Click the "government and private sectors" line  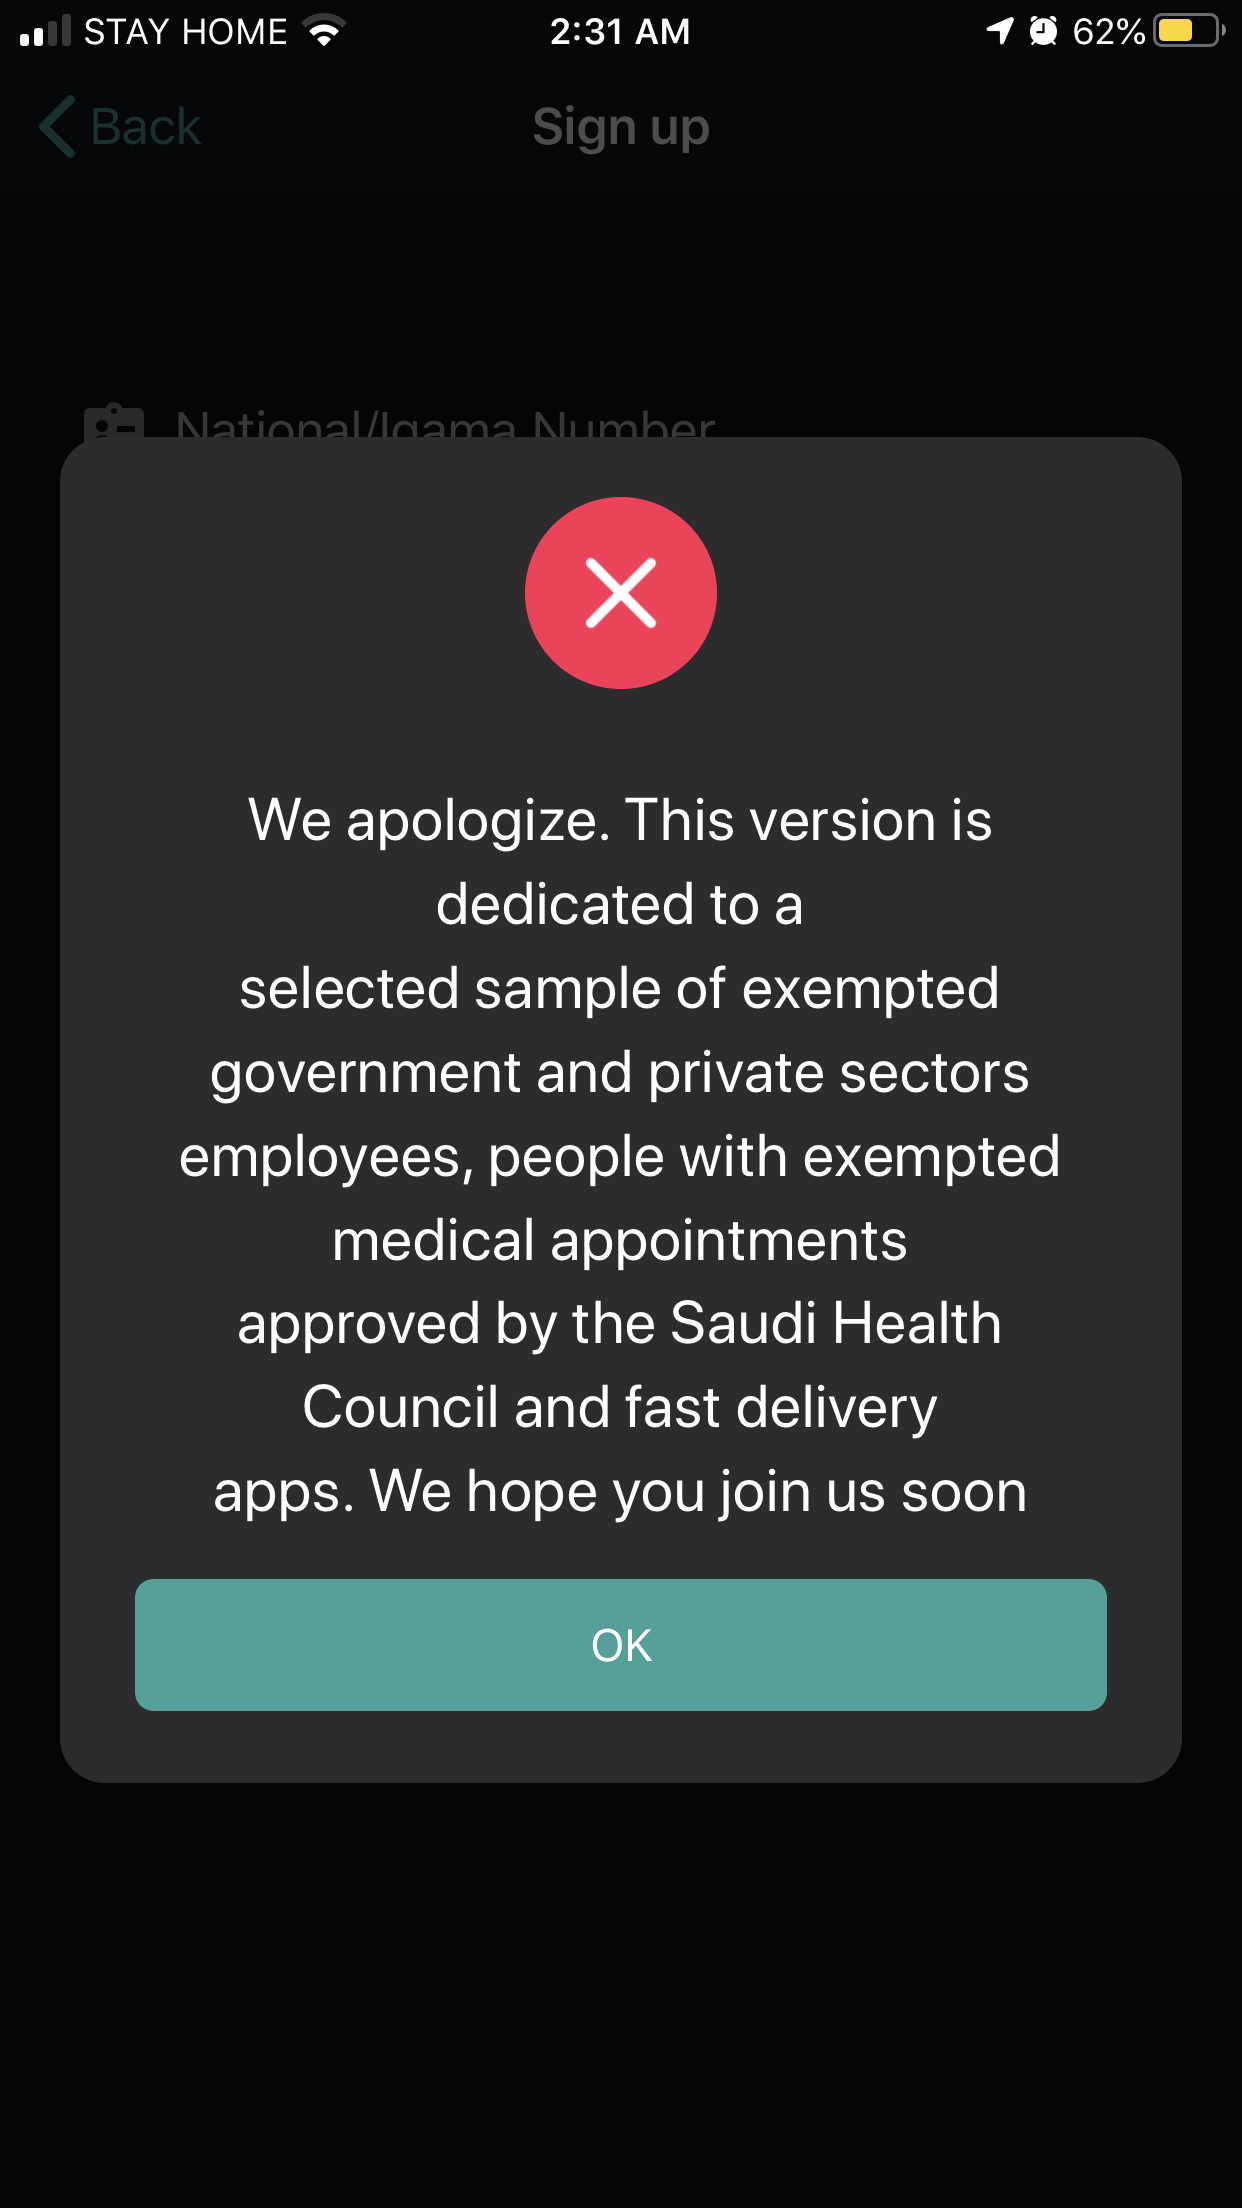(620, 1074)
